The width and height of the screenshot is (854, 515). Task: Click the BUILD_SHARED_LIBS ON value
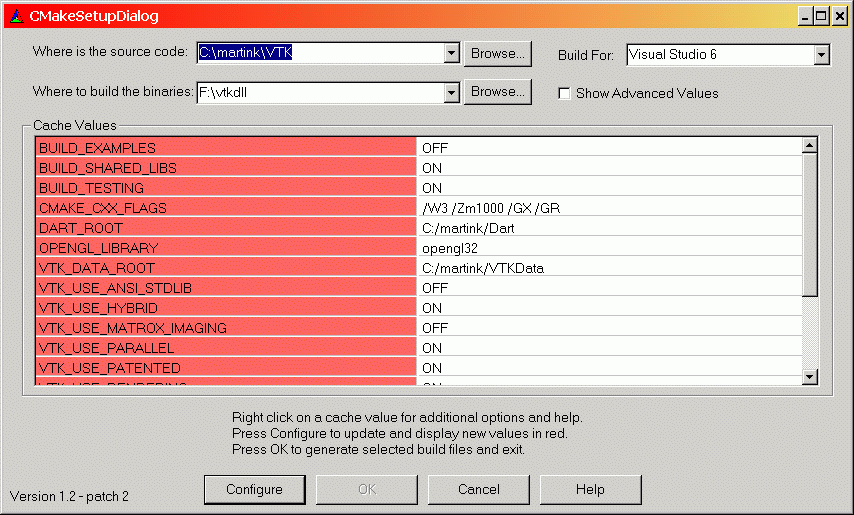(x=609, y=168)
